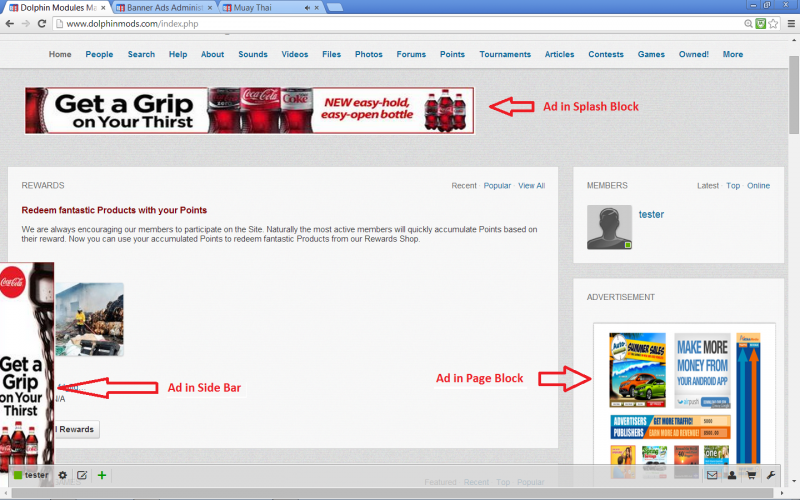800x500 pixels.
Task: Open the Tournaments menu item
Action: 505,54
